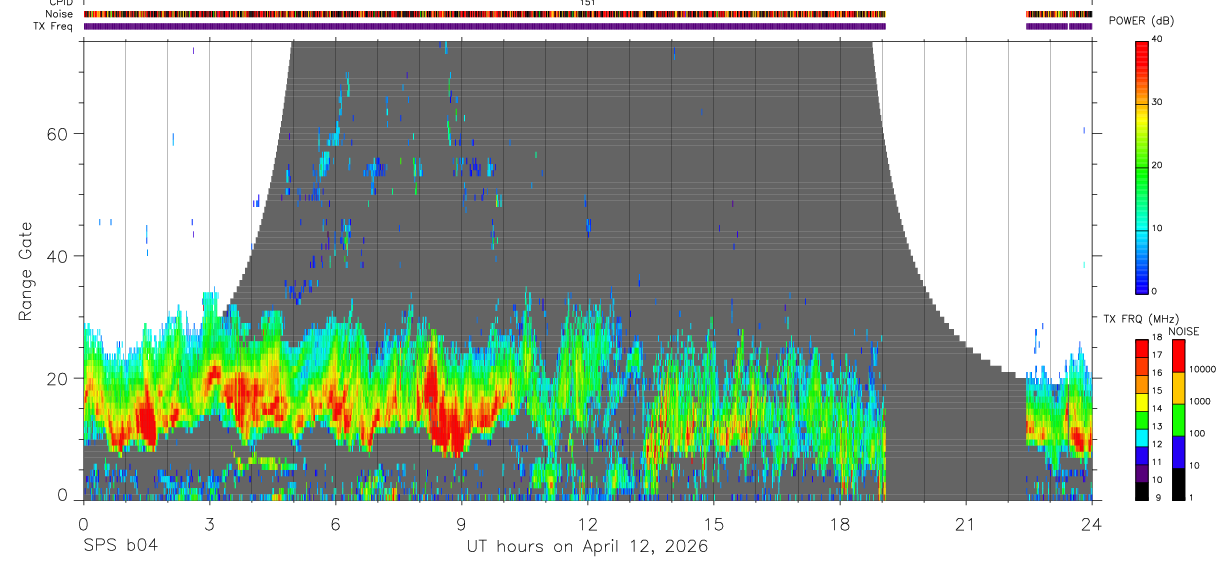1228x567 pixels.
Task: Click the NOISE color scale bar
Action: [x=1178, y=419]
